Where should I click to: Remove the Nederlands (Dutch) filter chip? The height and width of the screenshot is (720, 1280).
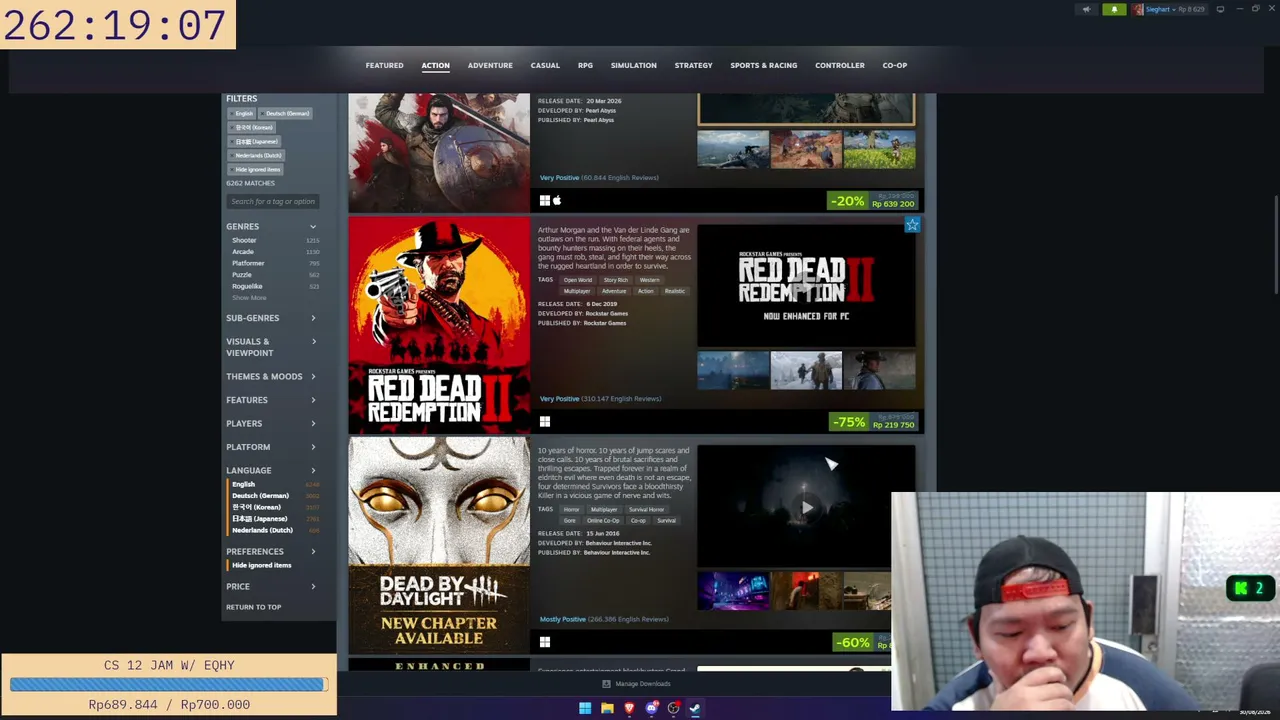click(x=257, y=156)
